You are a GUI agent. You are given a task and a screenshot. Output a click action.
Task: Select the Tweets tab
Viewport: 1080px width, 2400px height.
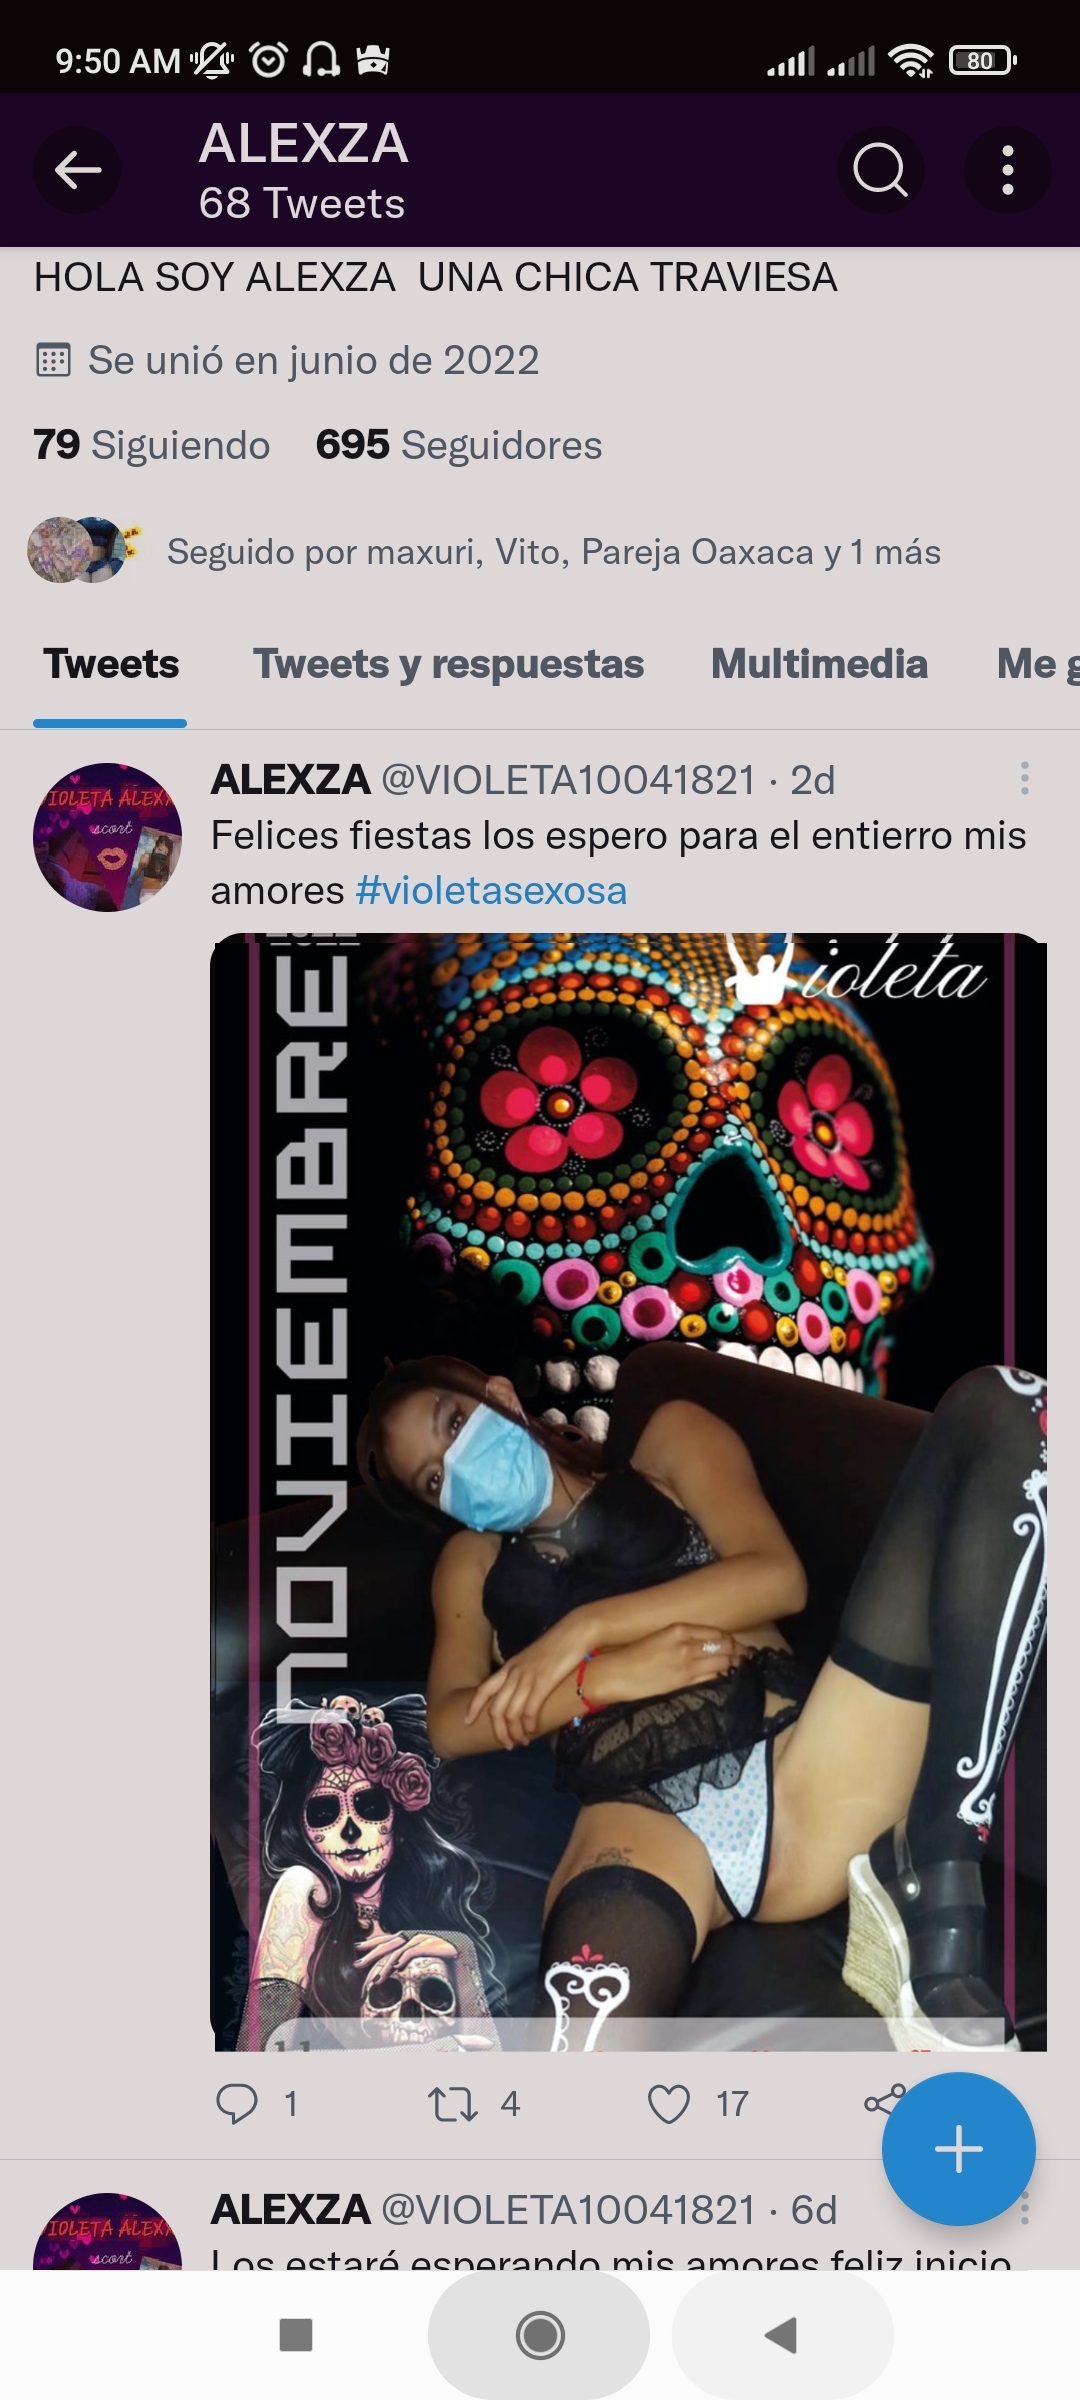[111, 664]
